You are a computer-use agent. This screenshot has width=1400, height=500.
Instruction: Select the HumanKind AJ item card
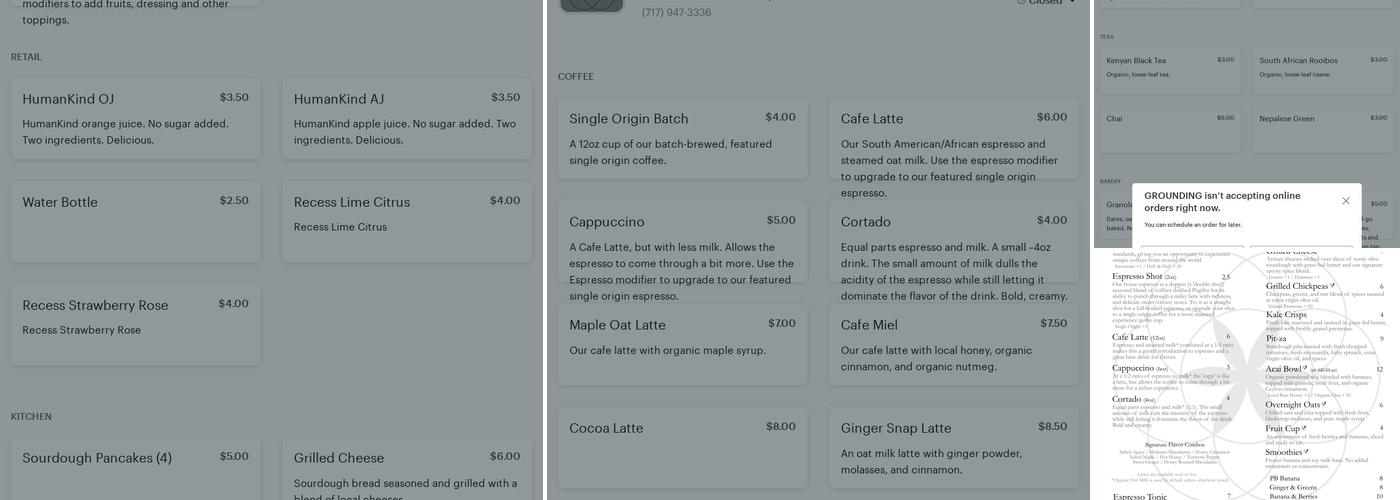(x=407, y=118)
